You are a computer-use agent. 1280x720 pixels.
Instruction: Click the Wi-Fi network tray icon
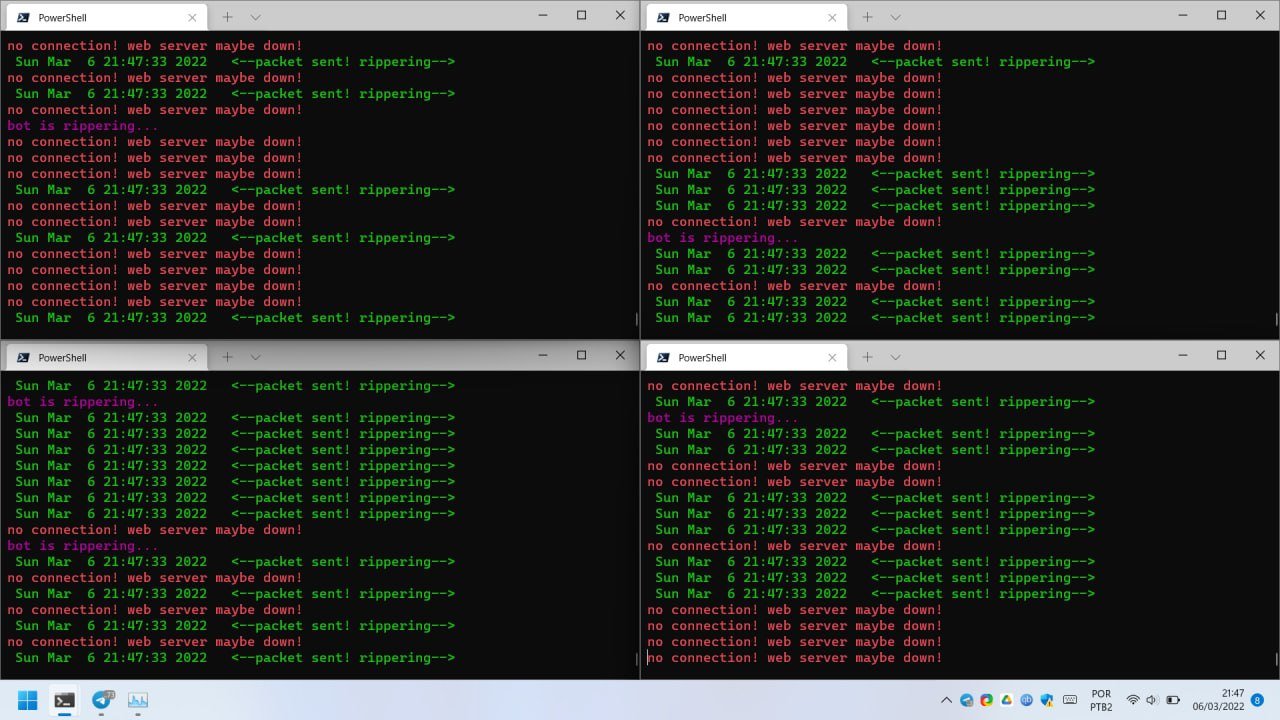[1133, 700]
